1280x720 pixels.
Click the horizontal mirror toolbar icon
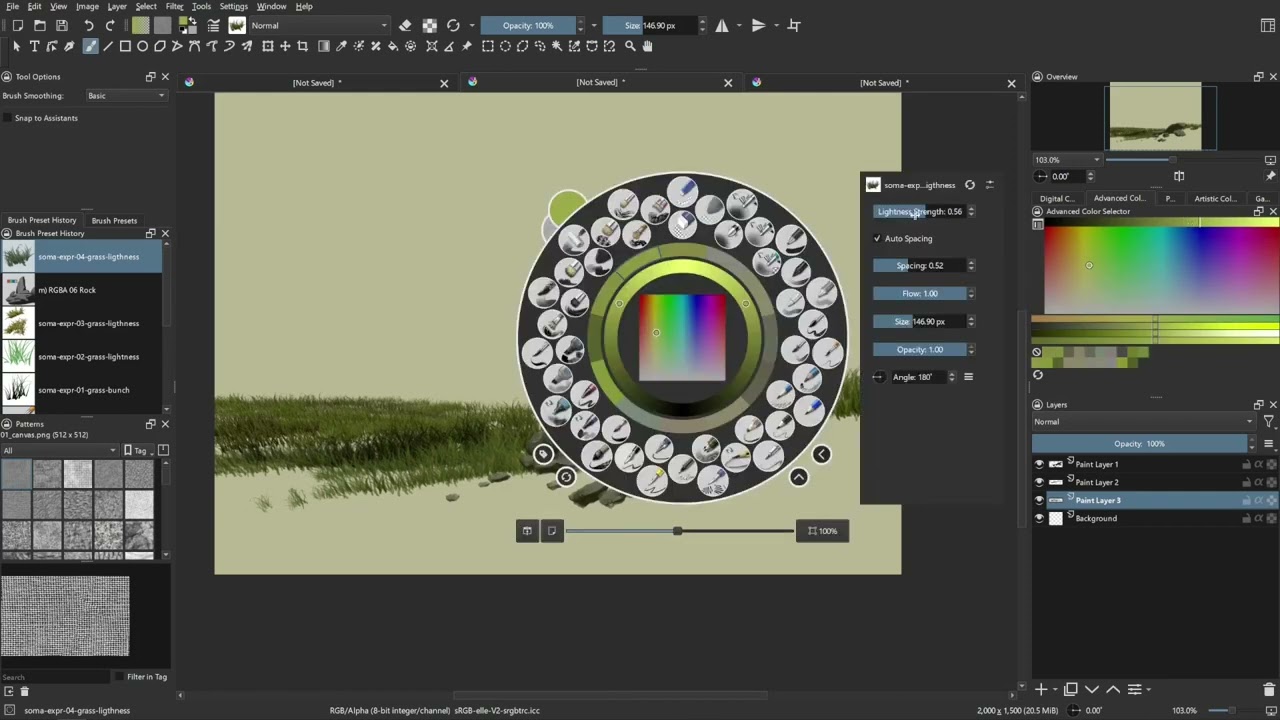[x=722, y=25]
